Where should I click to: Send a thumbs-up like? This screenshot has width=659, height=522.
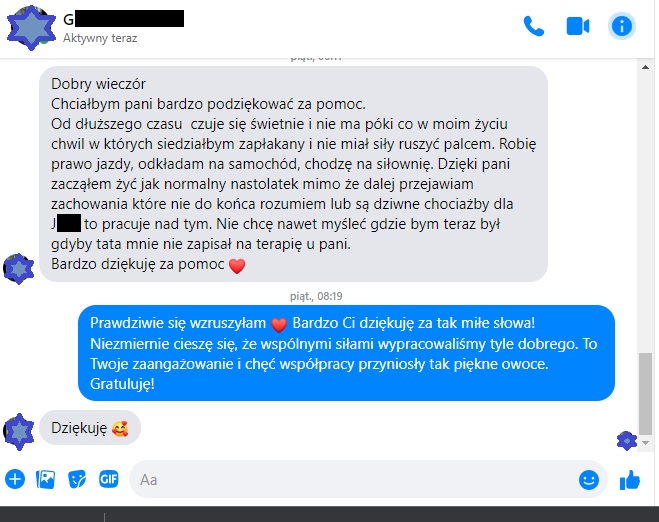click(630, 480)
